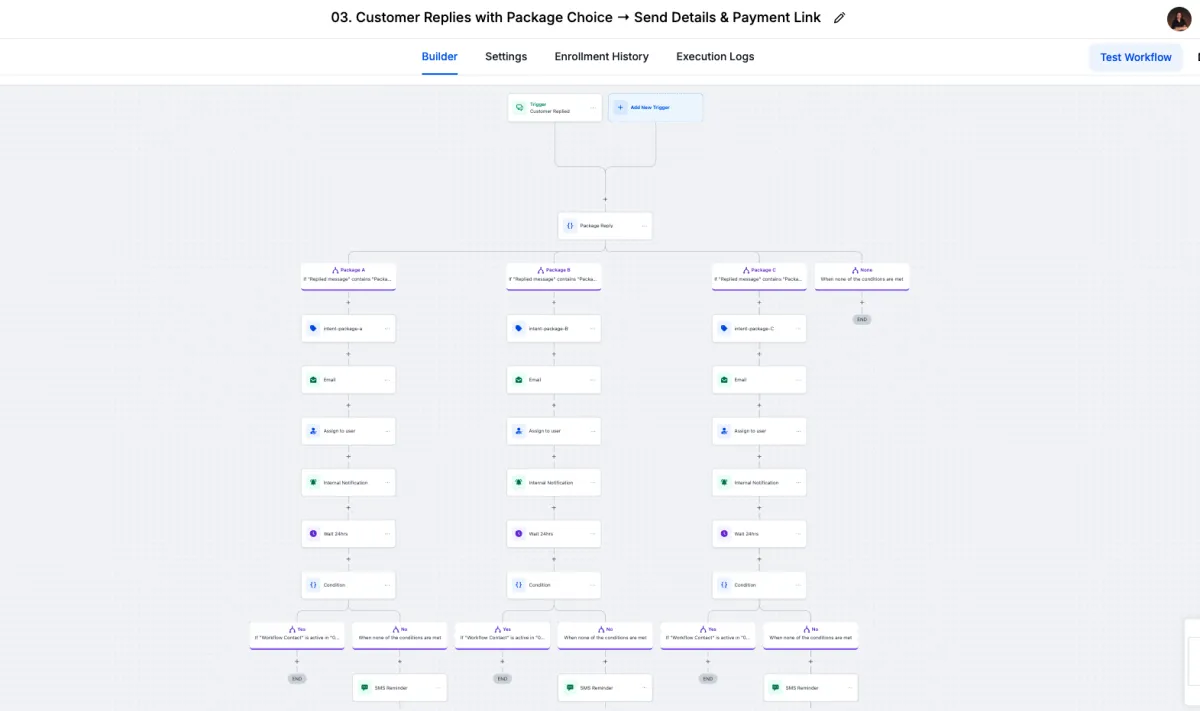
Task: Click plus connector below Package A branch header
Action: (x=348, y=302)
